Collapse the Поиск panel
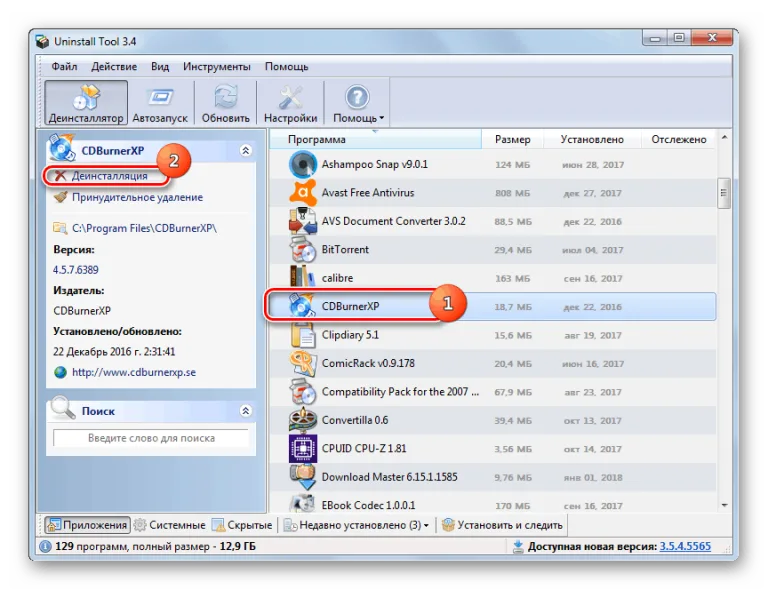Screen dimensions: 768x590 (246, 411)
